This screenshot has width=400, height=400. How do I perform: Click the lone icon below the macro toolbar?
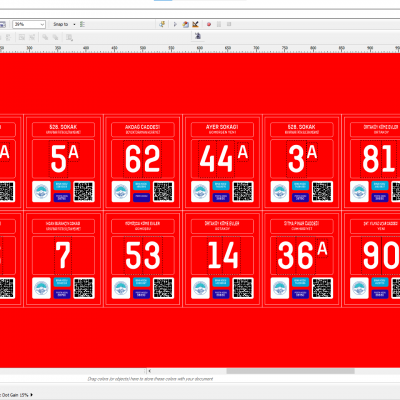(x=198, y=36)
